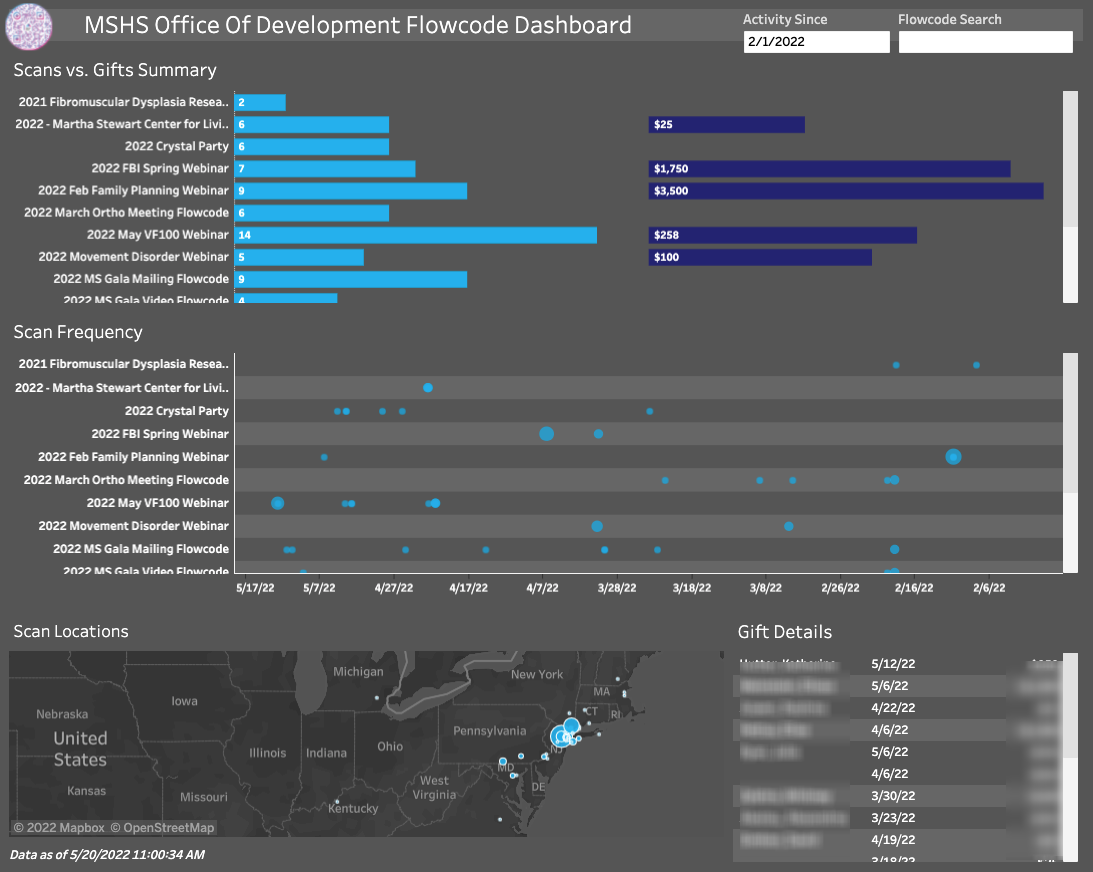Select the $100 gift bar

tap(760, 257)
